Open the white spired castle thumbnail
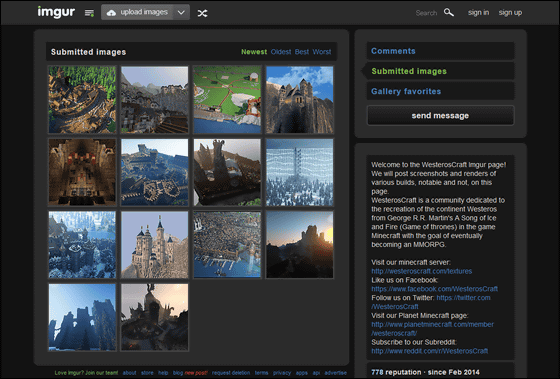Image resolution: width=560 pixels, height=379 pixels. pyautogui.click(x=155, y=245)
